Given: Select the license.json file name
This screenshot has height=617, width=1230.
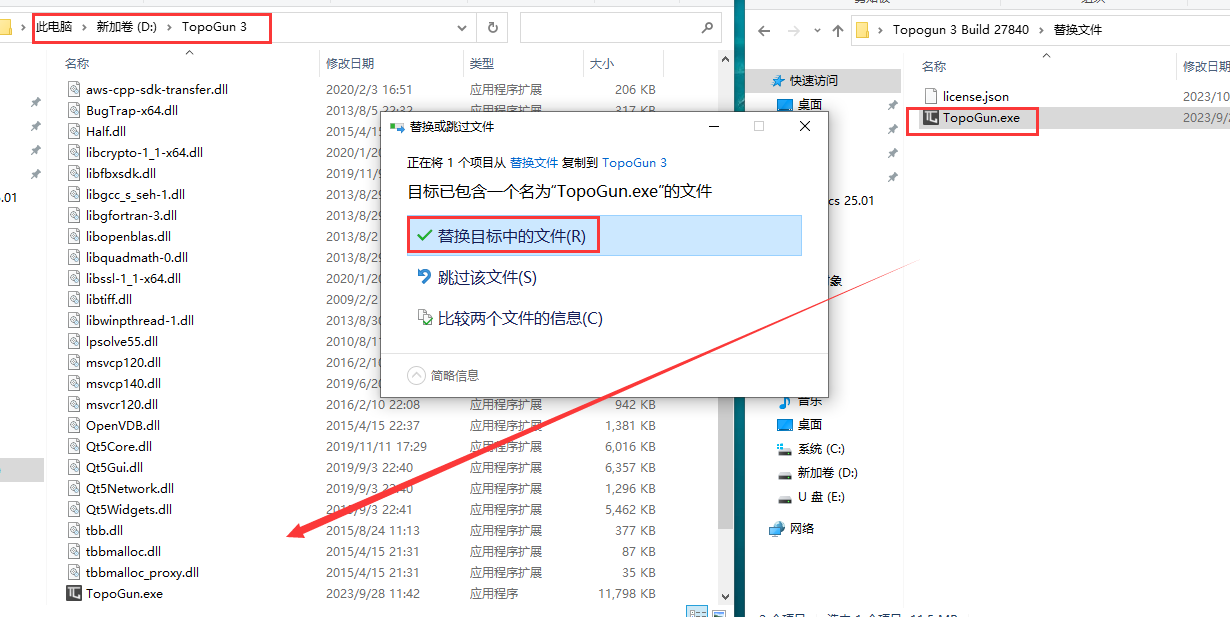Looking at the screenshot, I should (976, 96).
